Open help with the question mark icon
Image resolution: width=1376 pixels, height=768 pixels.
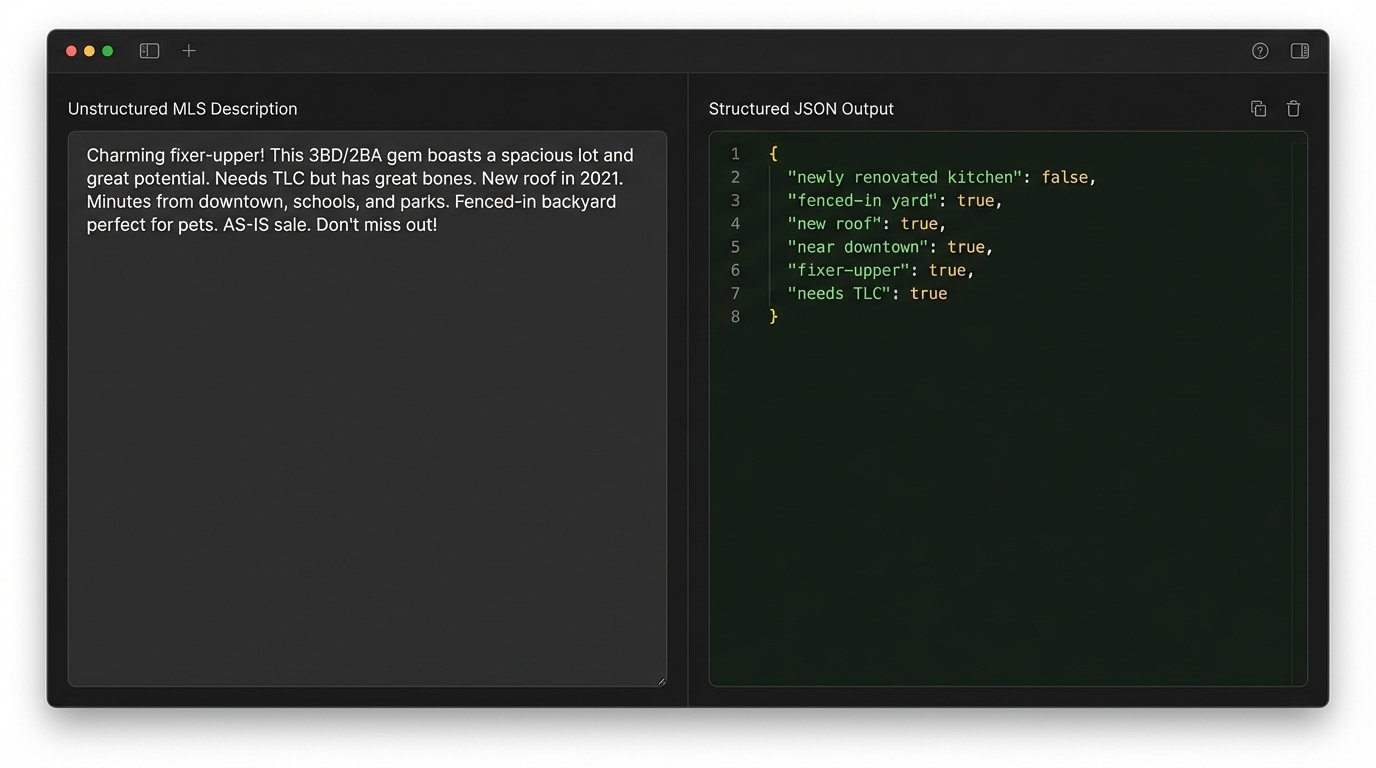click(1260, 51)
